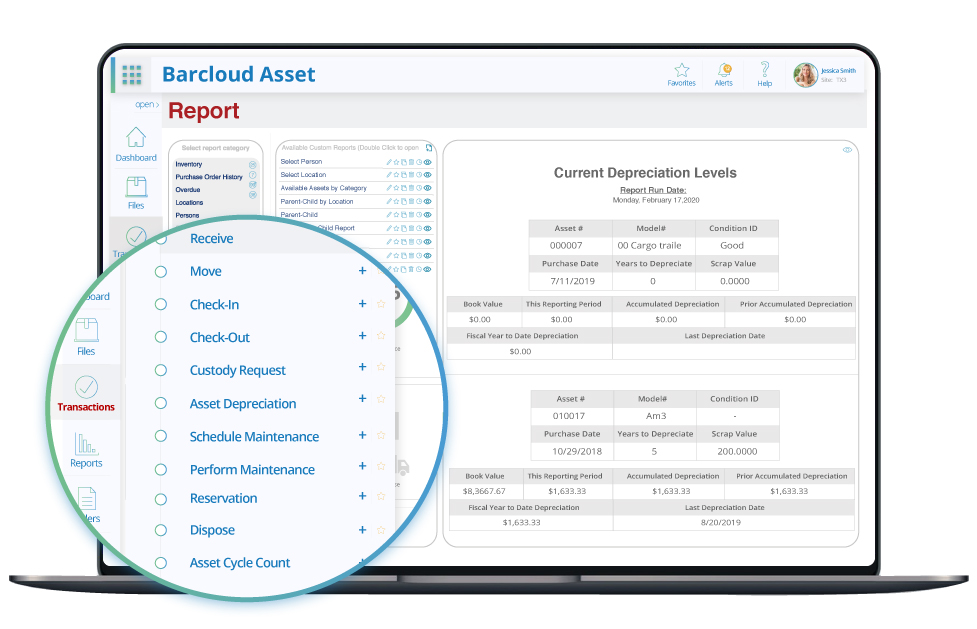
Task: Toggle favorite star on Check-In row
Action: pos(381,304)
